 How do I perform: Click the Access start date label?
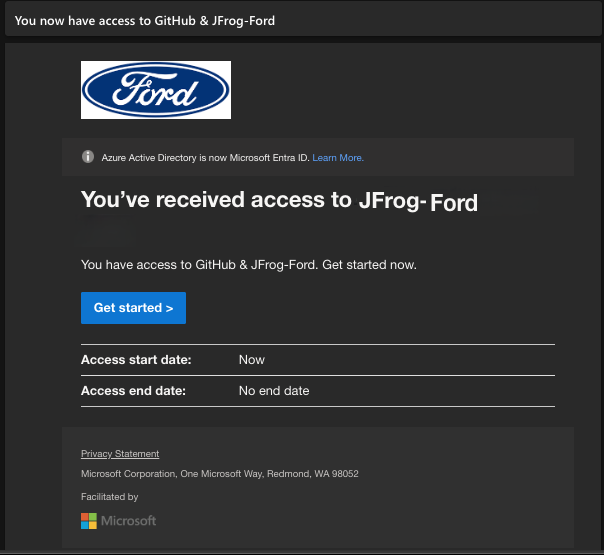click(136, 360)
